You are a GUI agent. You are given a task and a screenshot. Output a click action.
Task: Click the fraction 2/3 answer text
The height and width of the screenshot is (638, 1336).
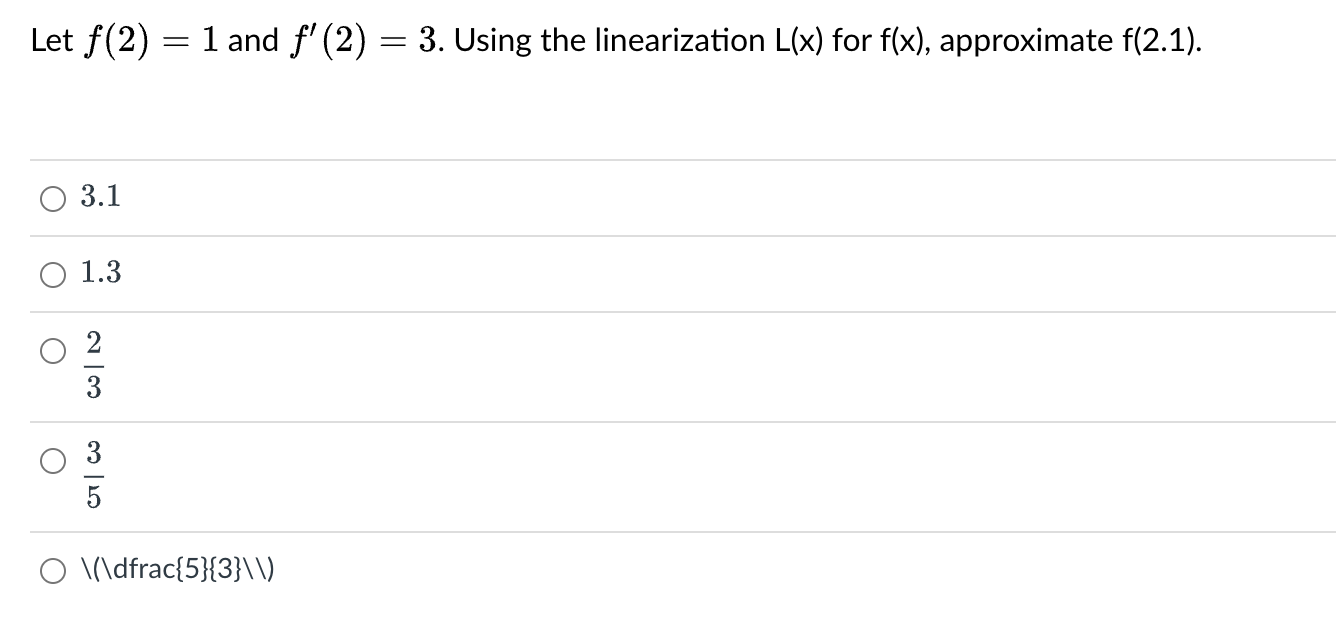(x=92, y=365)
